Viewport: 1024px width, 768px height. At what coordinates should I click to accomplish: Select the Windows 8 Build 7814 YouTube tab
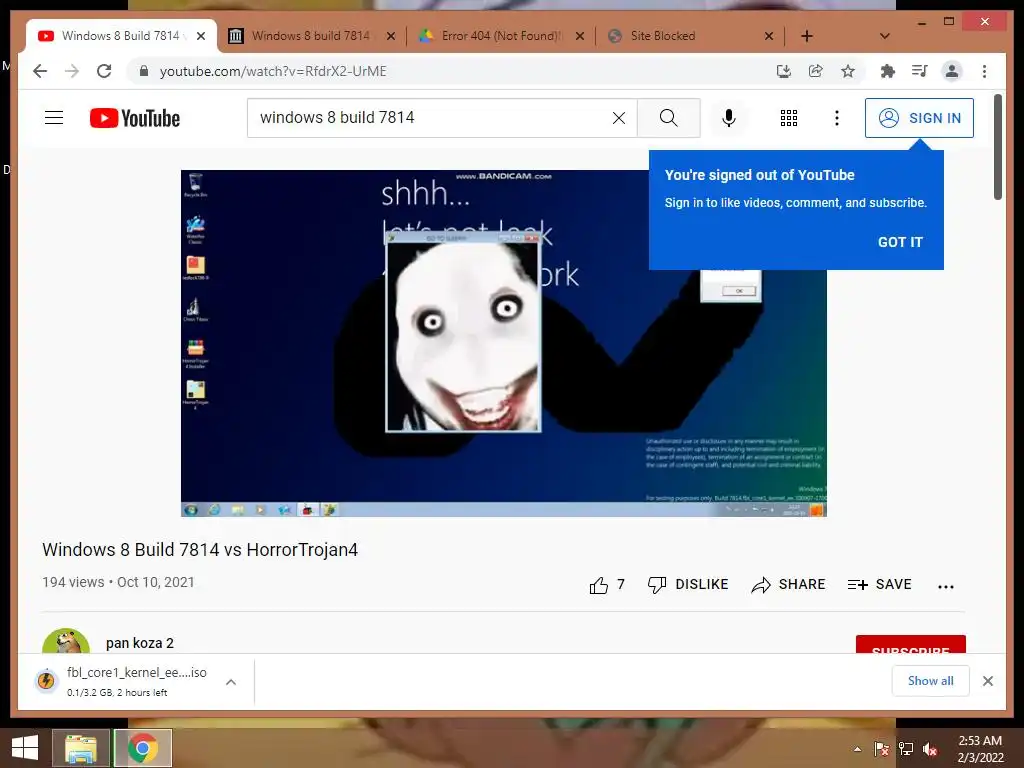(x=120, y=36)
